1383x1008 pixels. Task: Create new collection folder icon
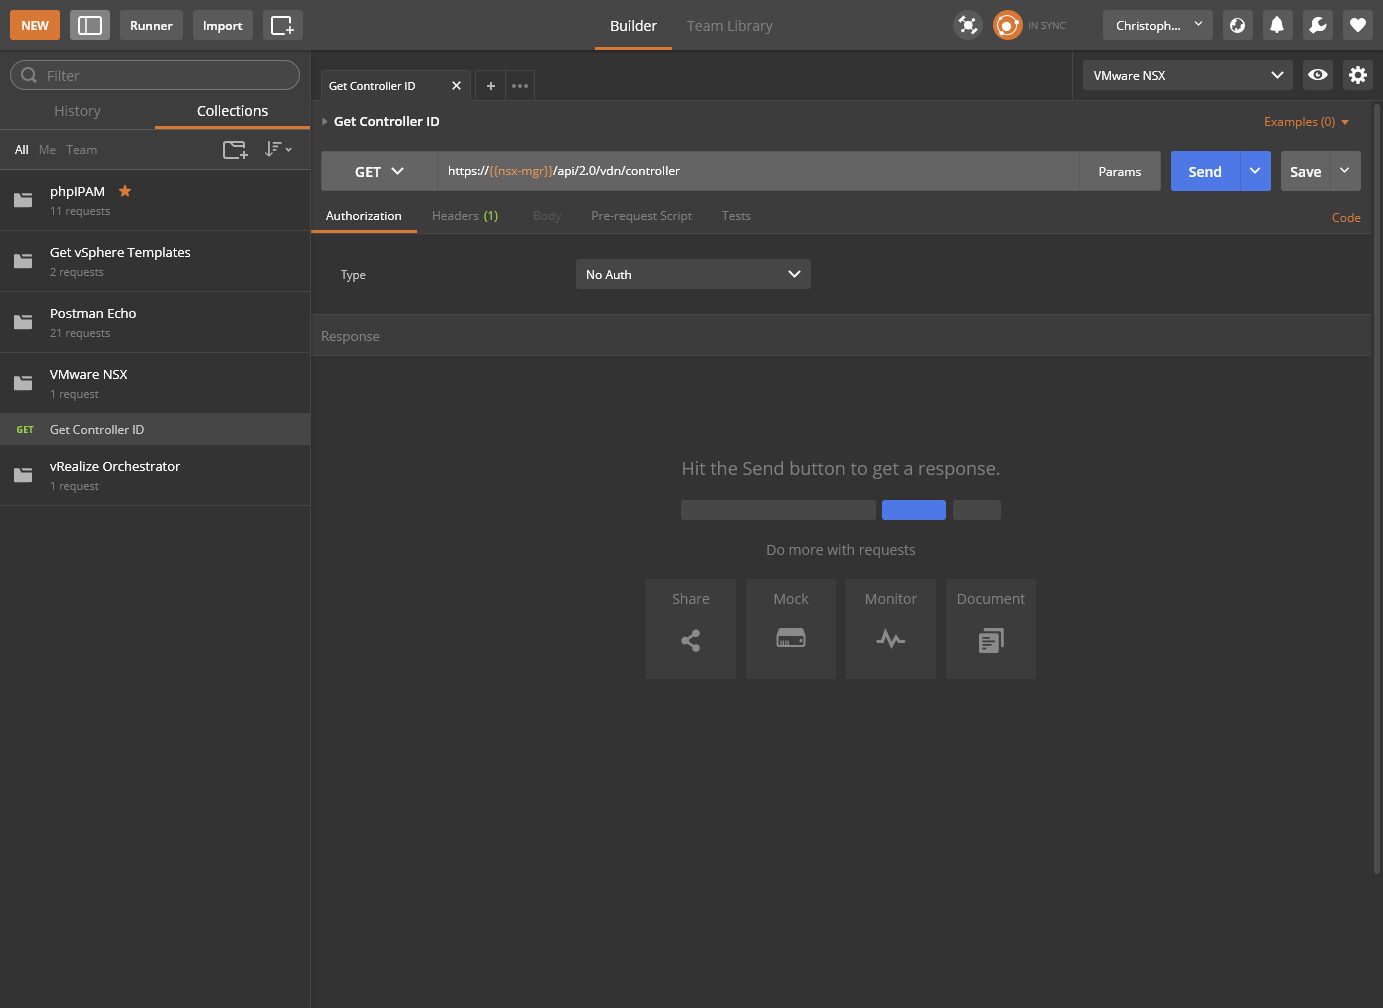pos(235,150)
